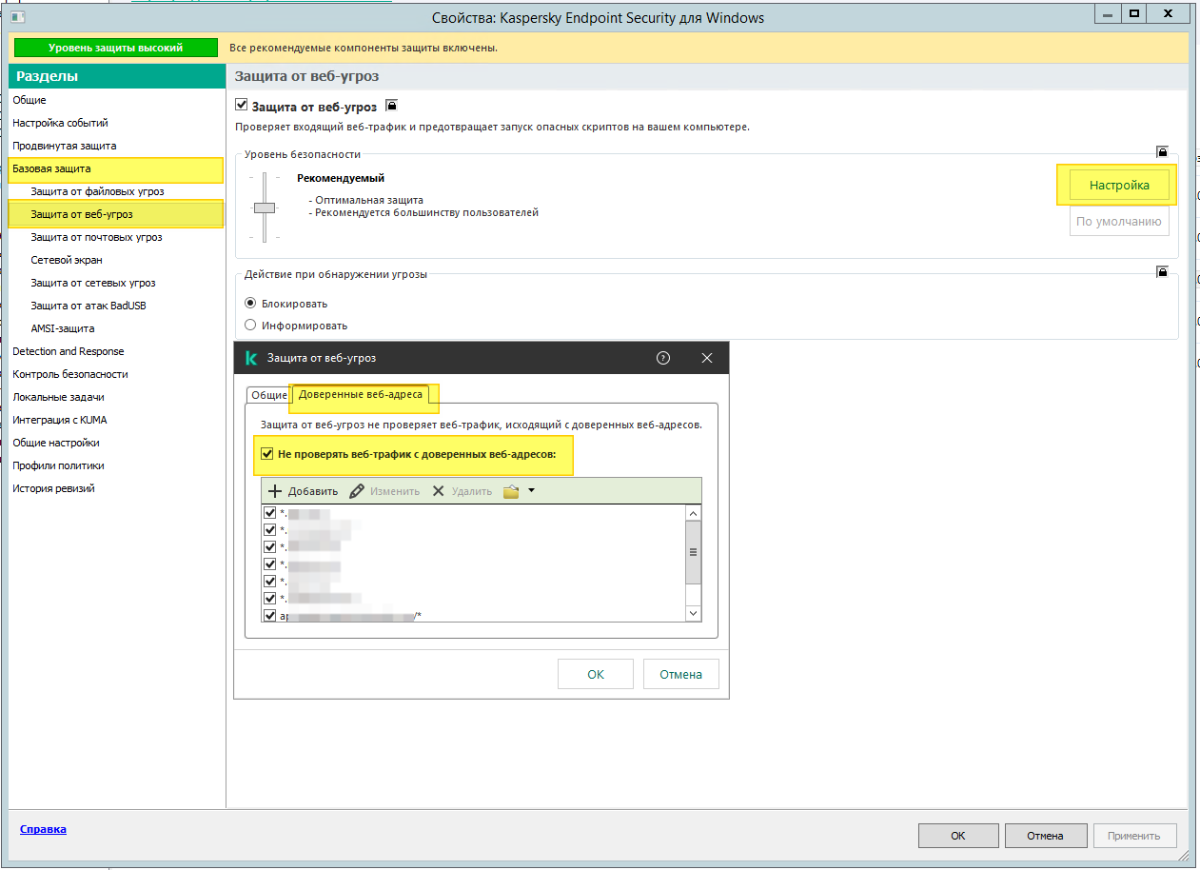Toggle the lock icon for Уровень безопасности section
This screenshot has width=1200, height=870.
point(1162,153)
